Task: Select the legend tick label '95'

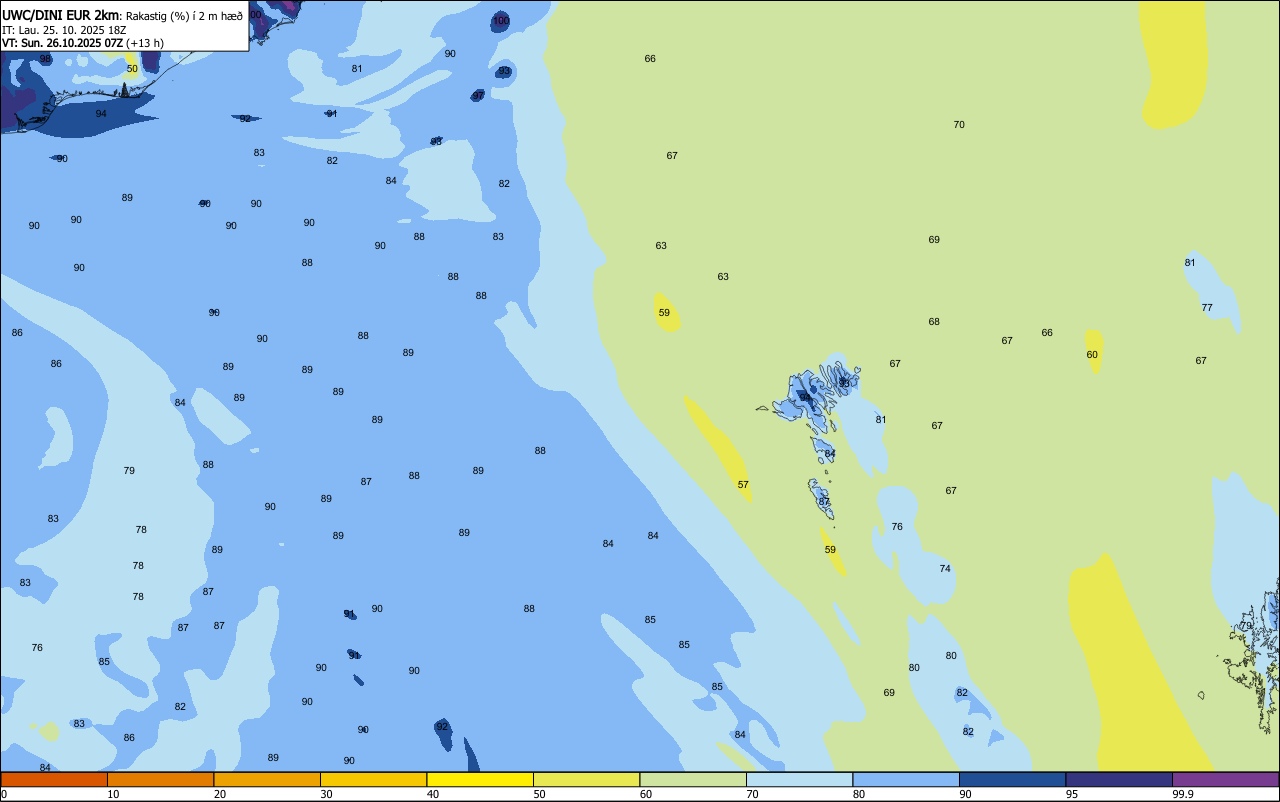Action: tap(1072, 794)
